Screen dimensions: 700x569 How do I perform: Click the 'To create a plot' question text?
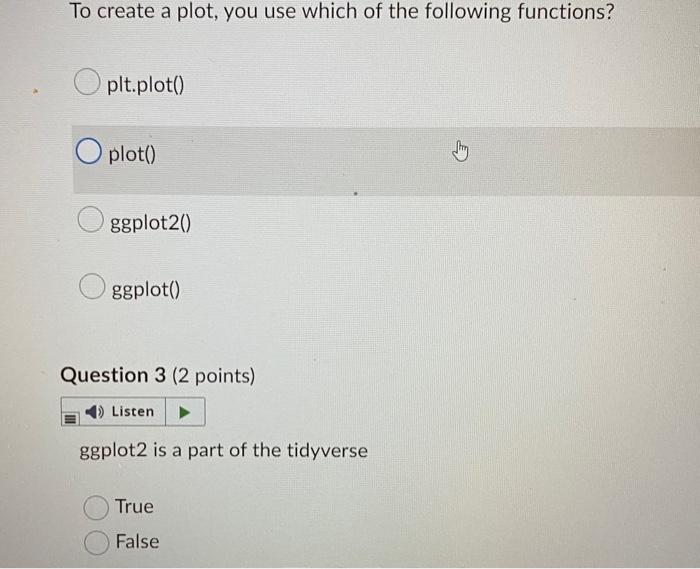pos(342,11)
